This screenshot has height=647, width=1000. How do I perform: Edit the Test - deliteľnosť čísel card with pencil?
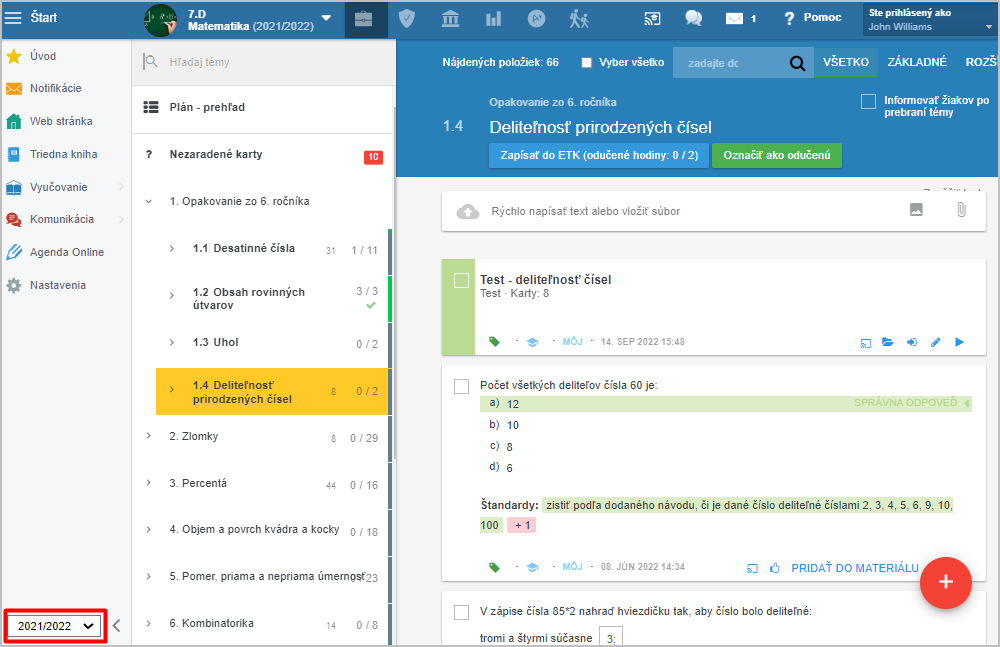coord(936,342)
